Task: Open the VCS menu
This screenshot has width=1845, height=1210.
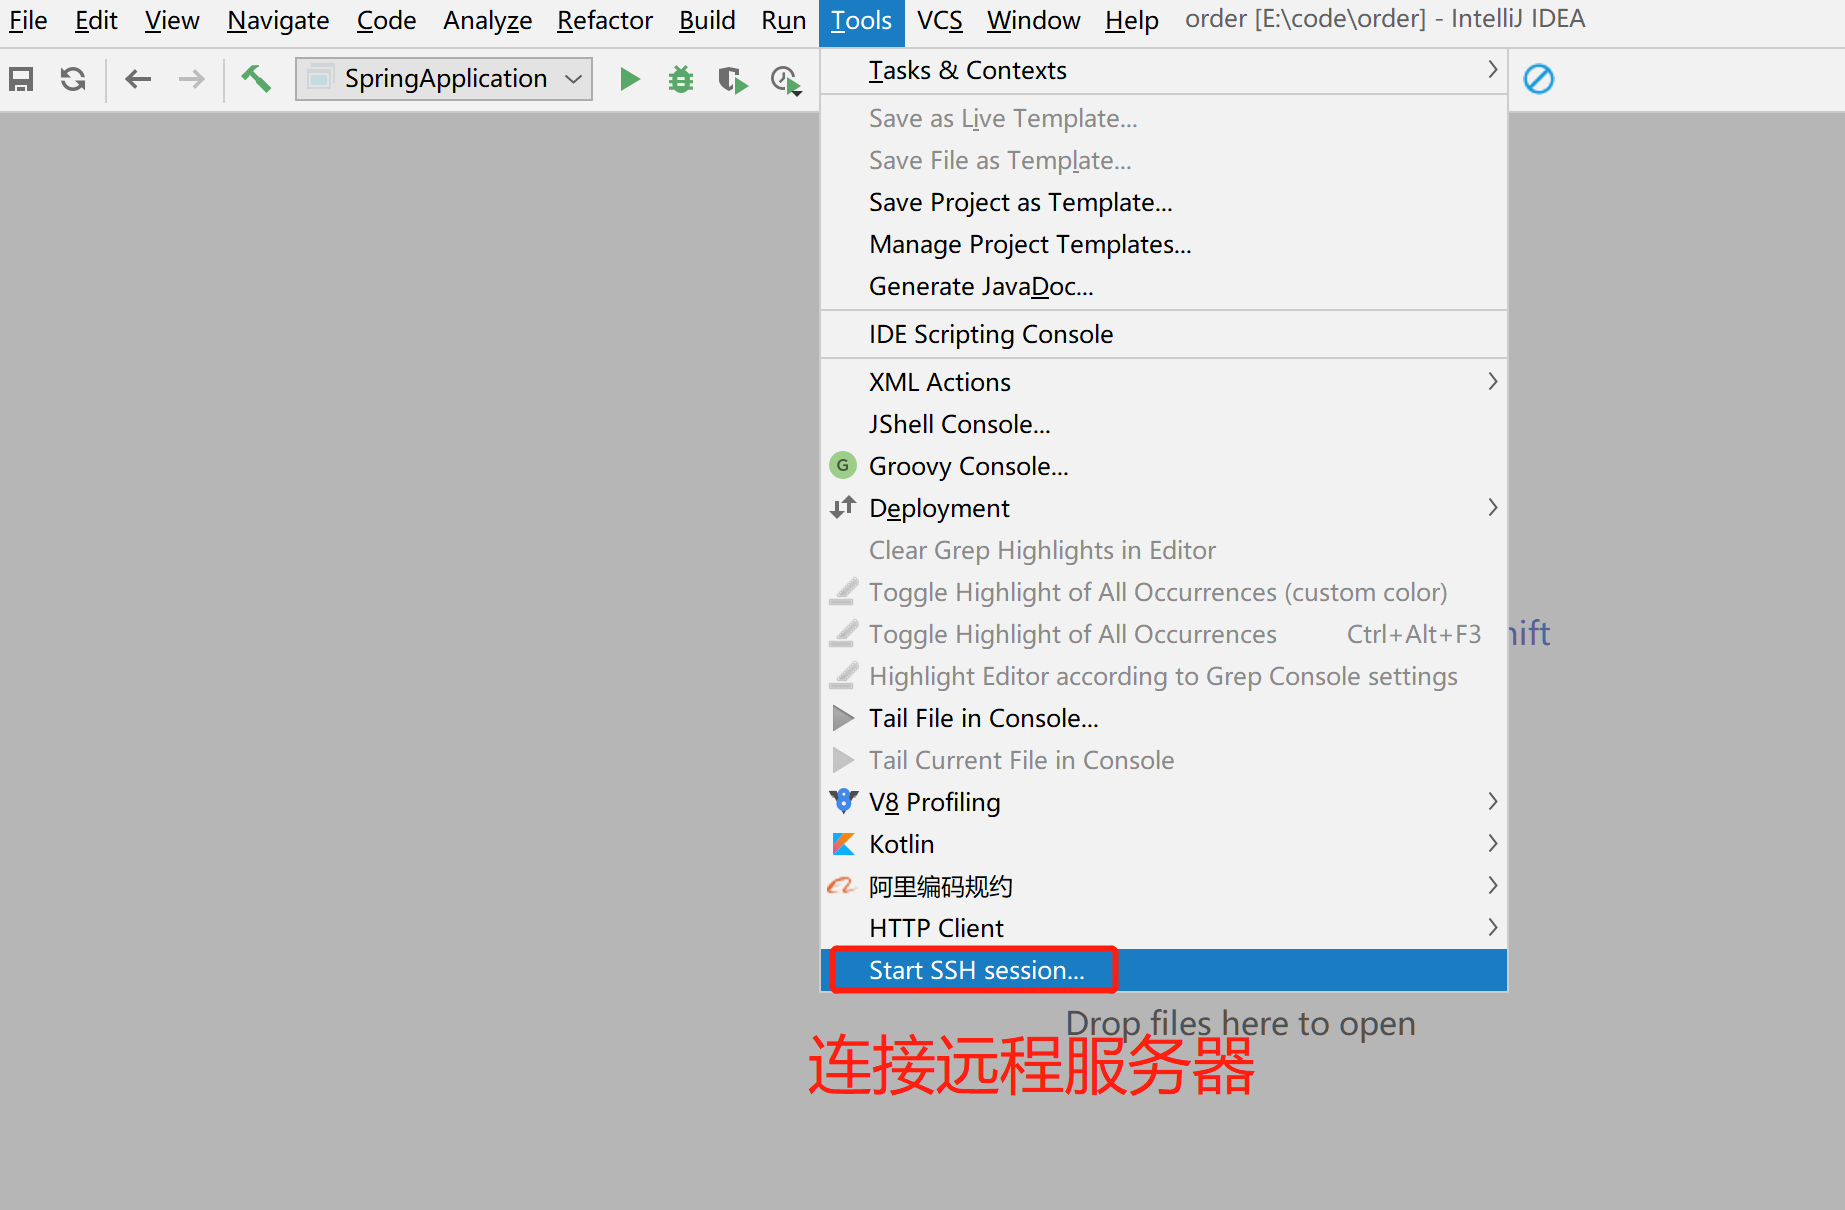Action: pyautogui.click(x=938, y=20)
